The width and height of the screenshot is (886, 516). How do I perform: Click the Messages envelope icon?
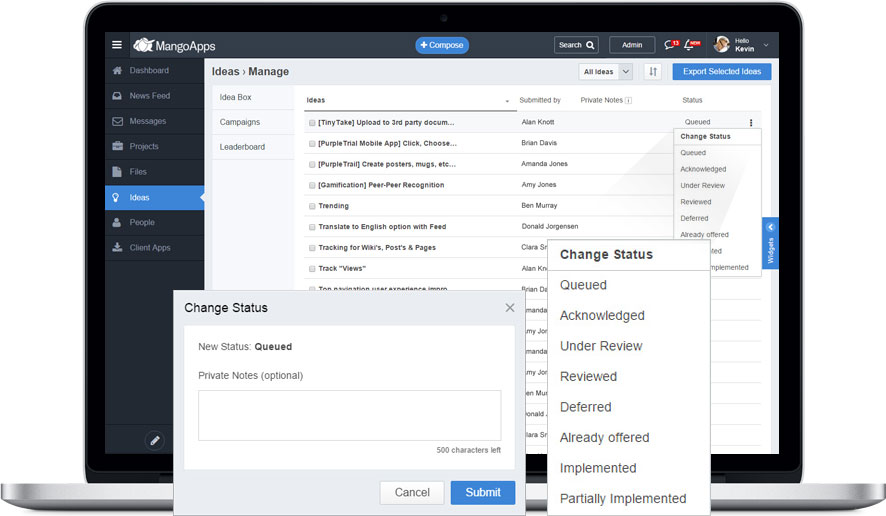click(x=117, y=122)
